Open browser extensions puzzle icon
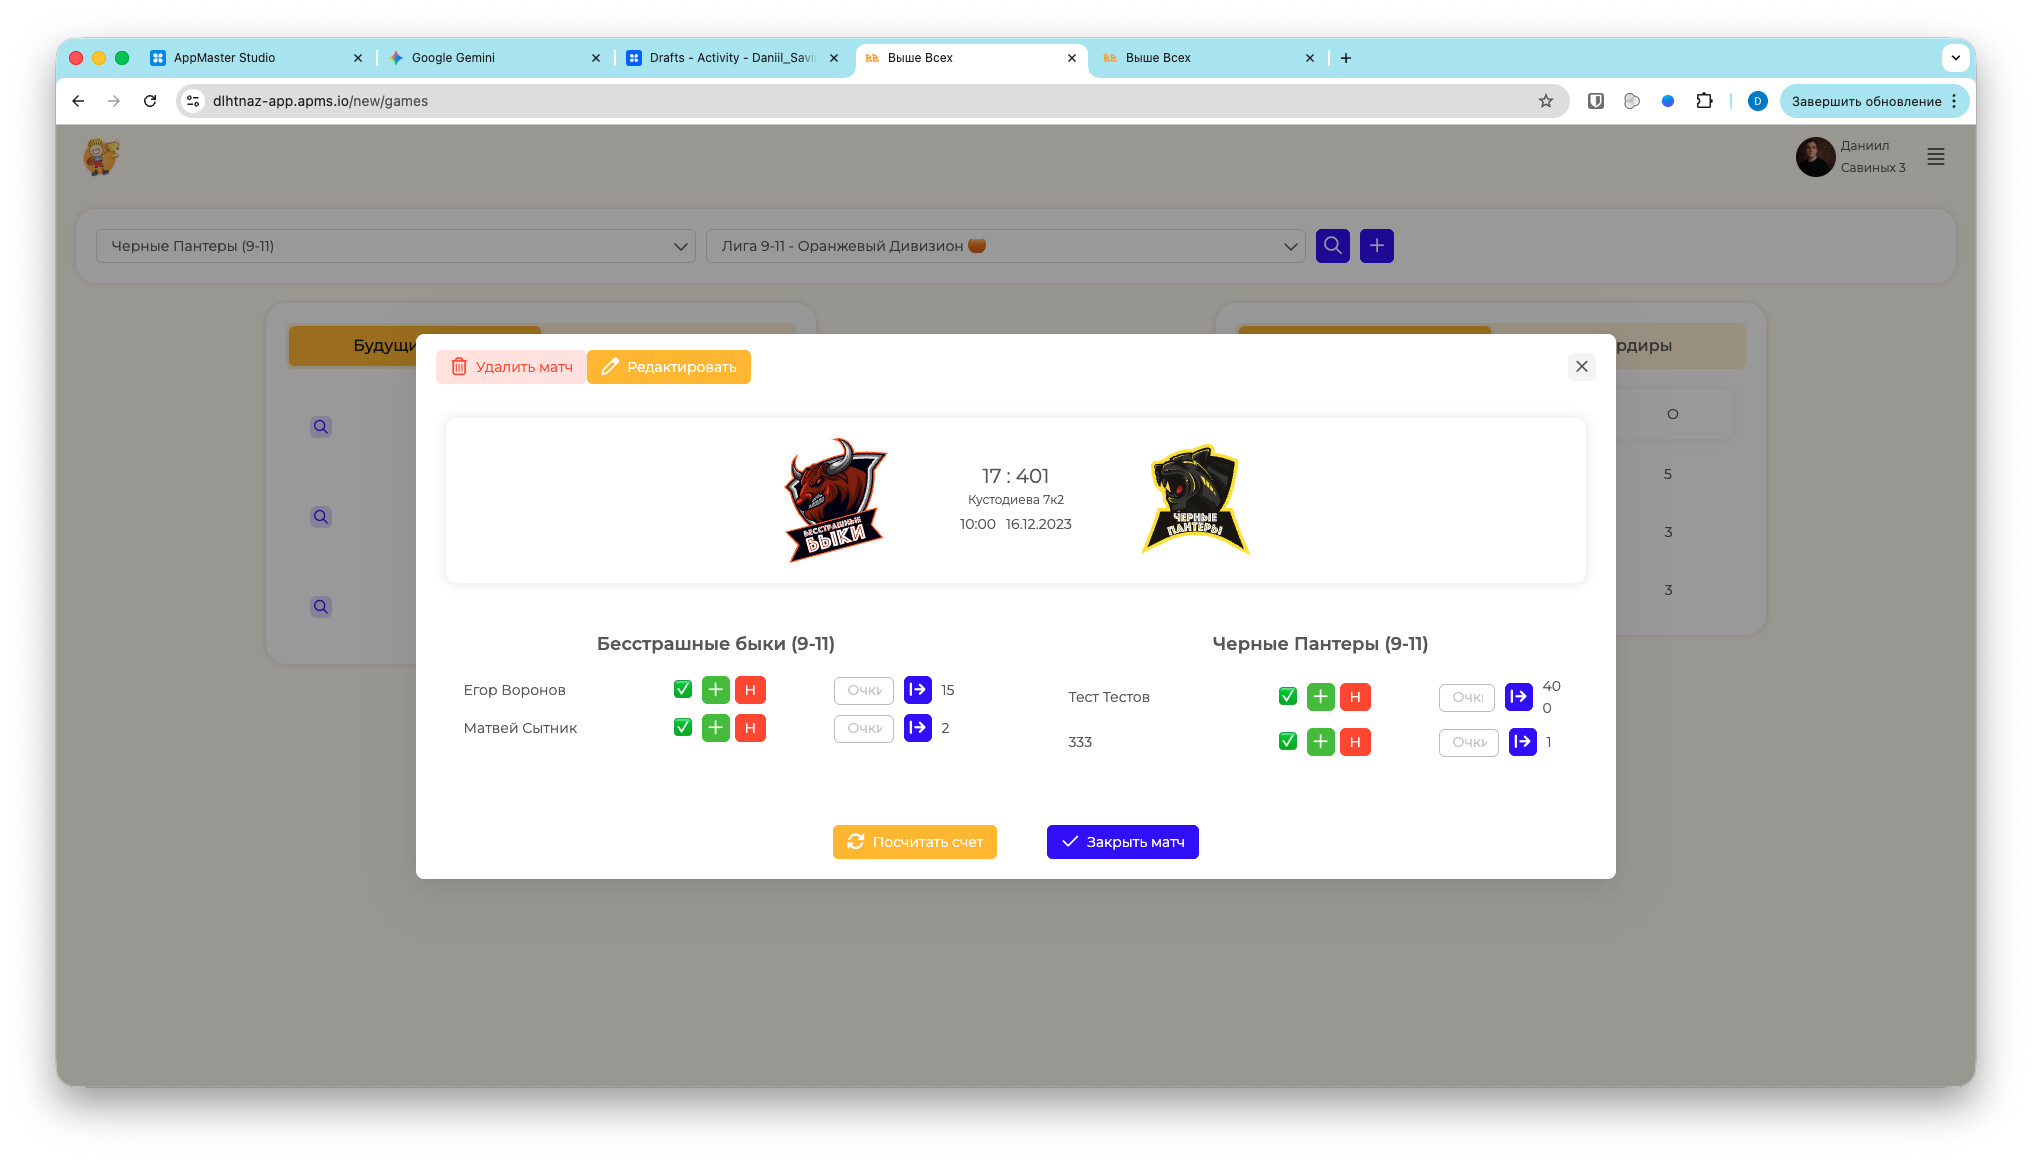Screen dimensions: 2032x1161 1704,101
